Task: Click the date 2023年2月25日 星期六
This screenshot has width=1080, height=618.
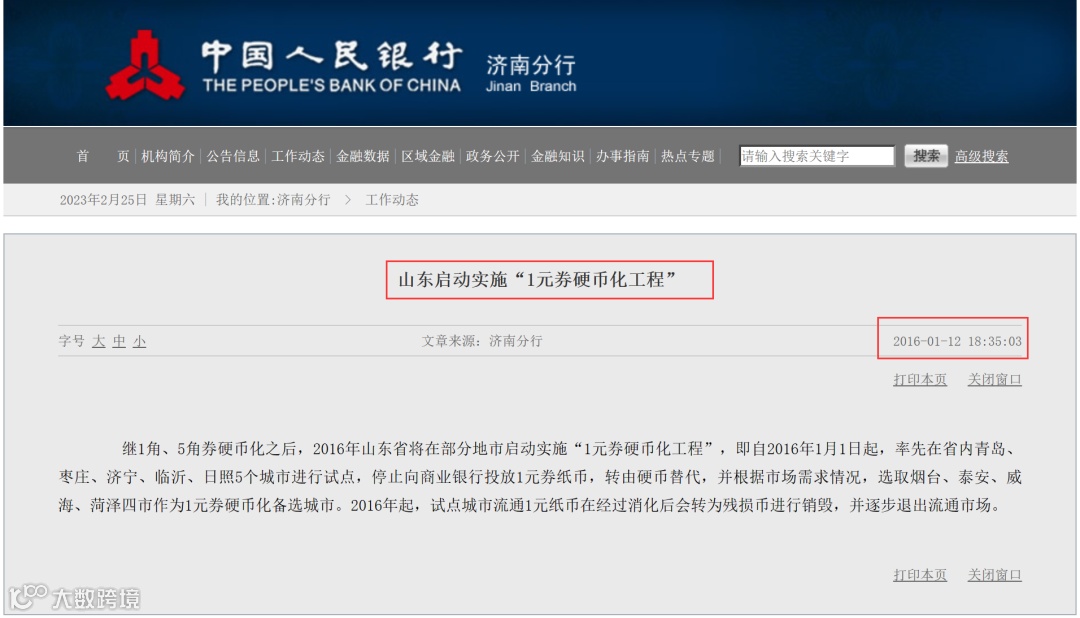Action: click(127, 200)
